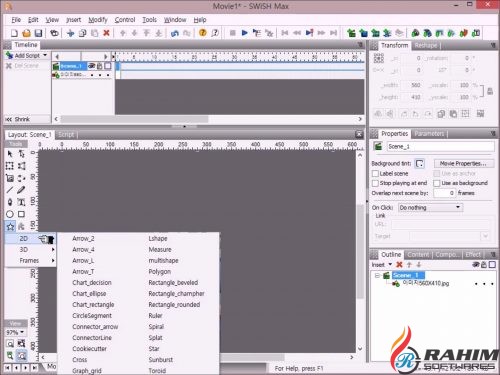
Task: Move item down with Outline down arrow
Action: click(x=419, y=265)
